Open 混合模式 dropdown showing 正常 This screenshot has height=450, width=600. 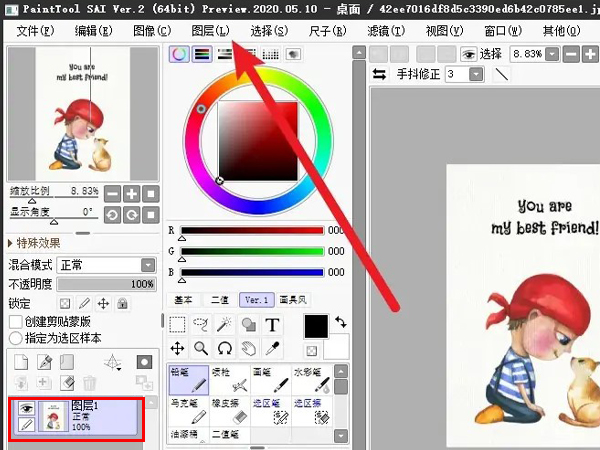[106, 265]
